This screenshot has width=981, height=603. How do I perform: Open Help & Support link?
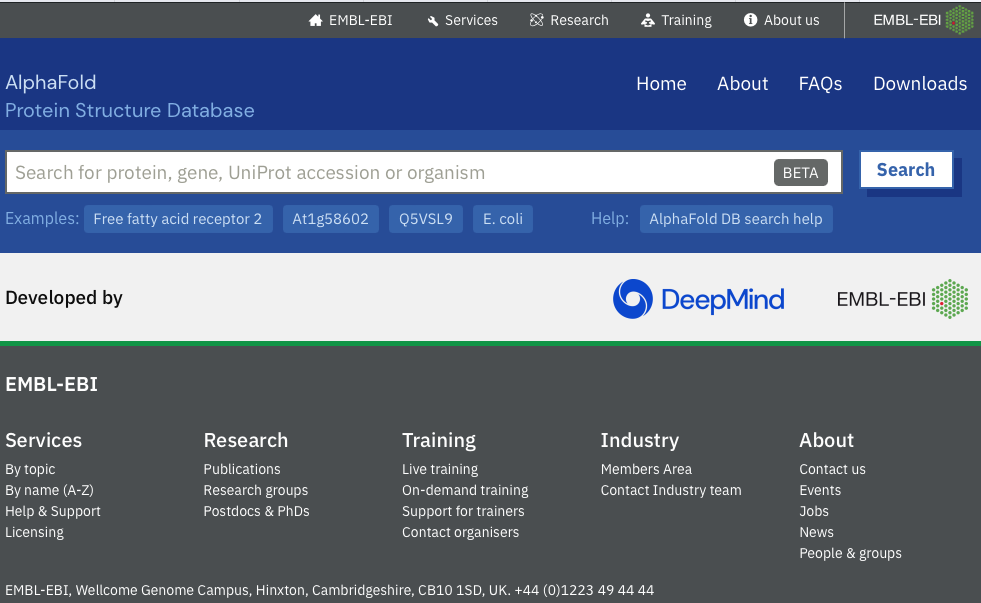click(53, 512)
